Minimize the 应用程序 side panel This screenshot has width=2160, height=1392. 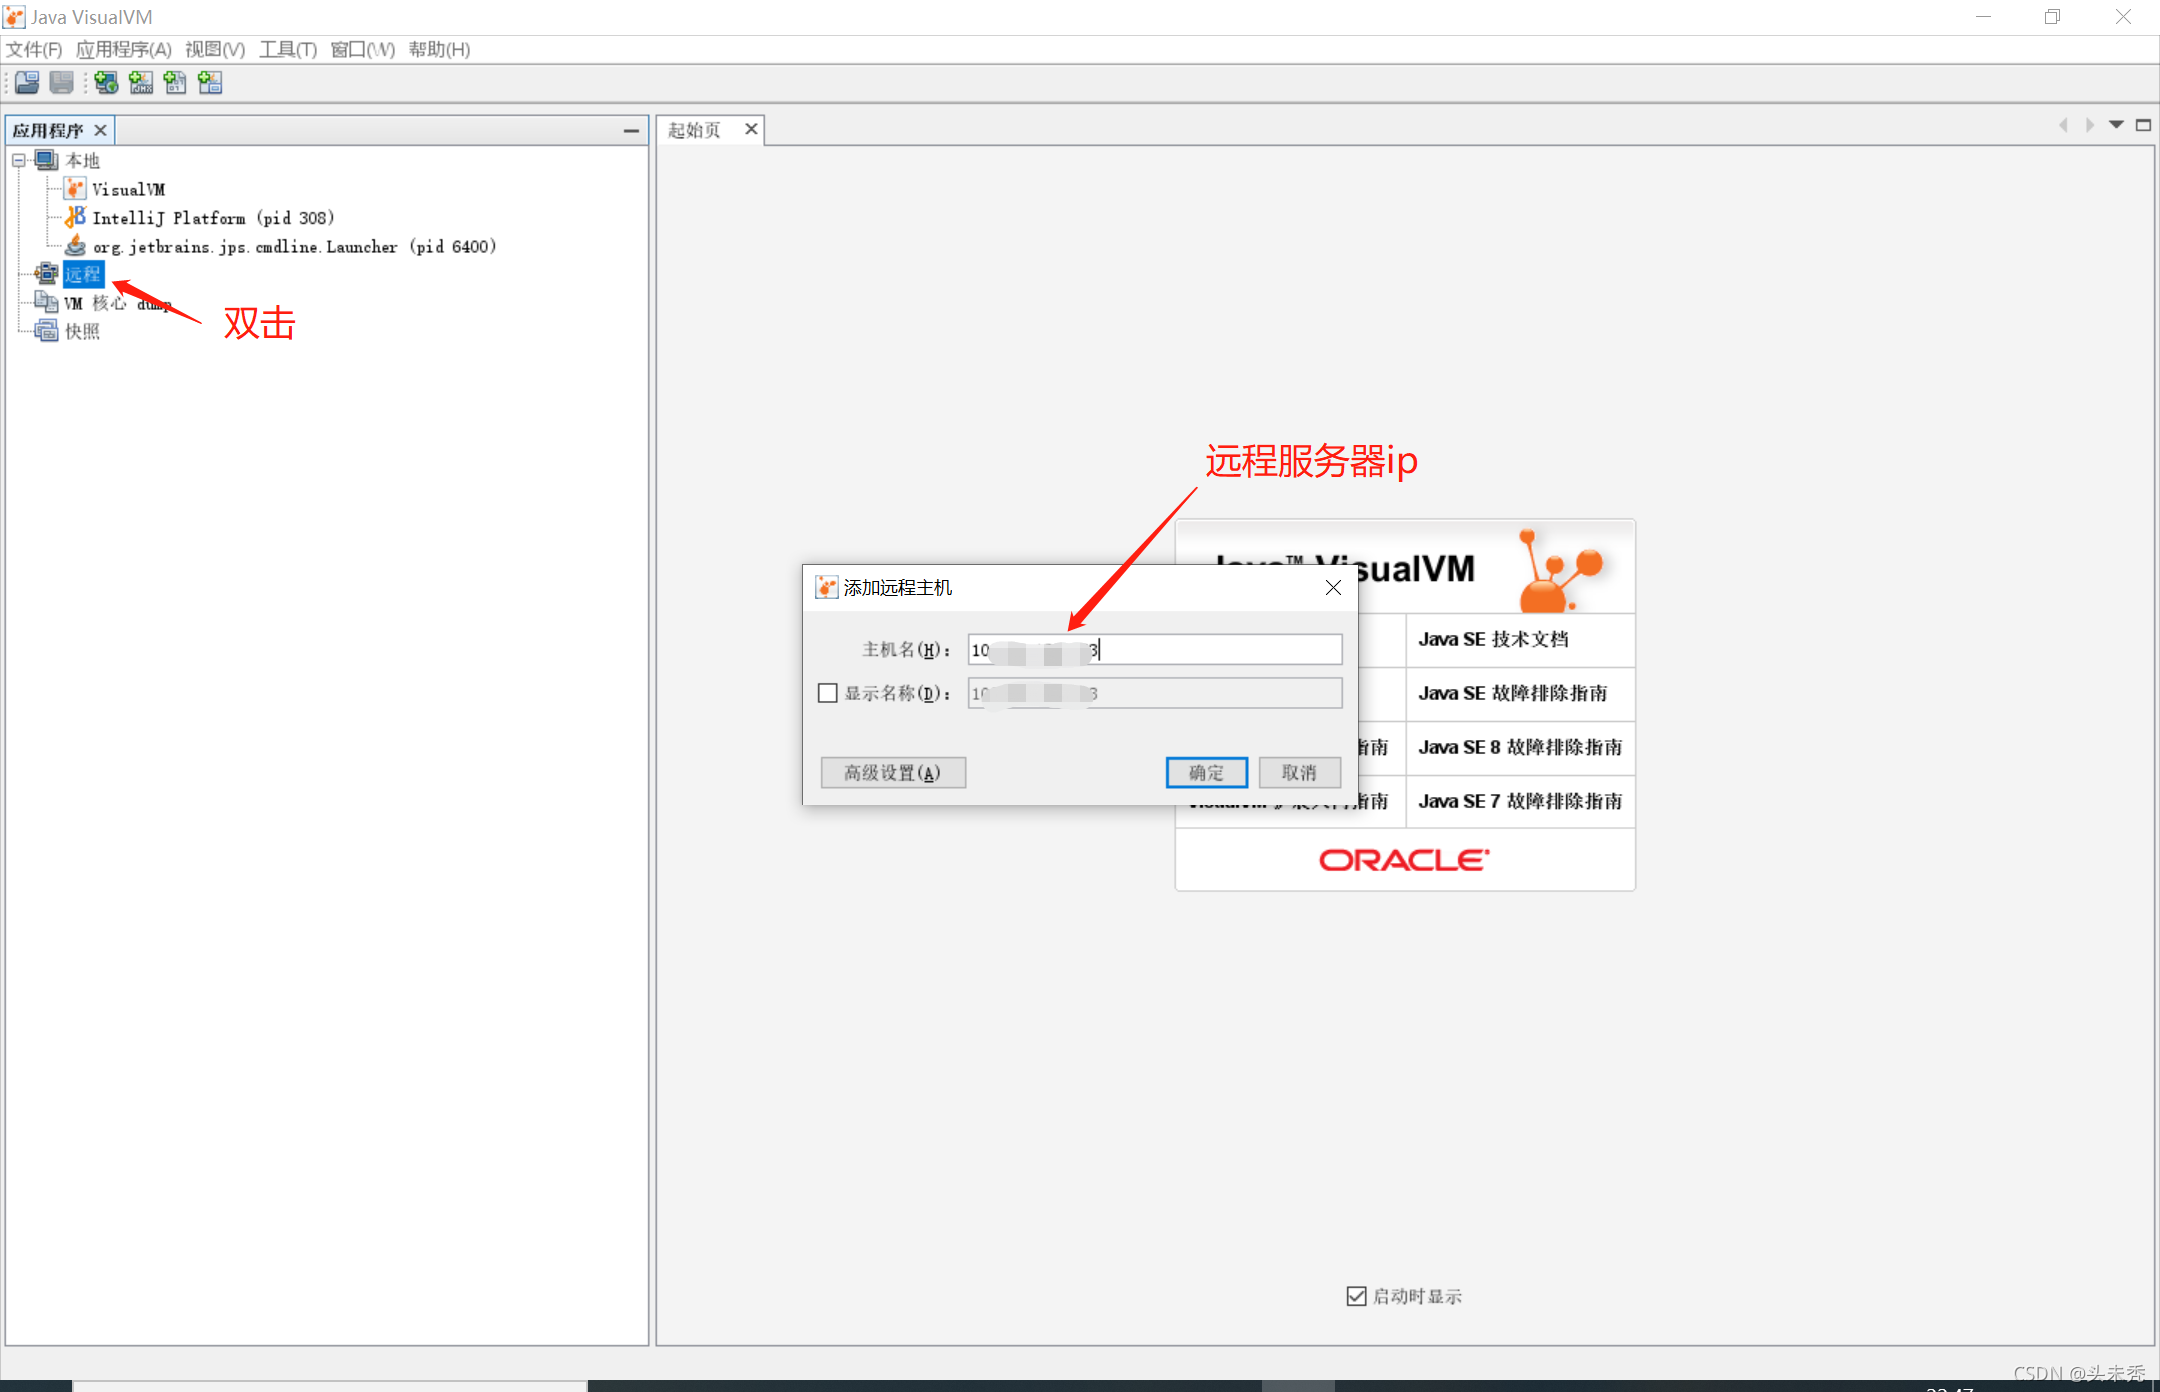coord(631,130)
